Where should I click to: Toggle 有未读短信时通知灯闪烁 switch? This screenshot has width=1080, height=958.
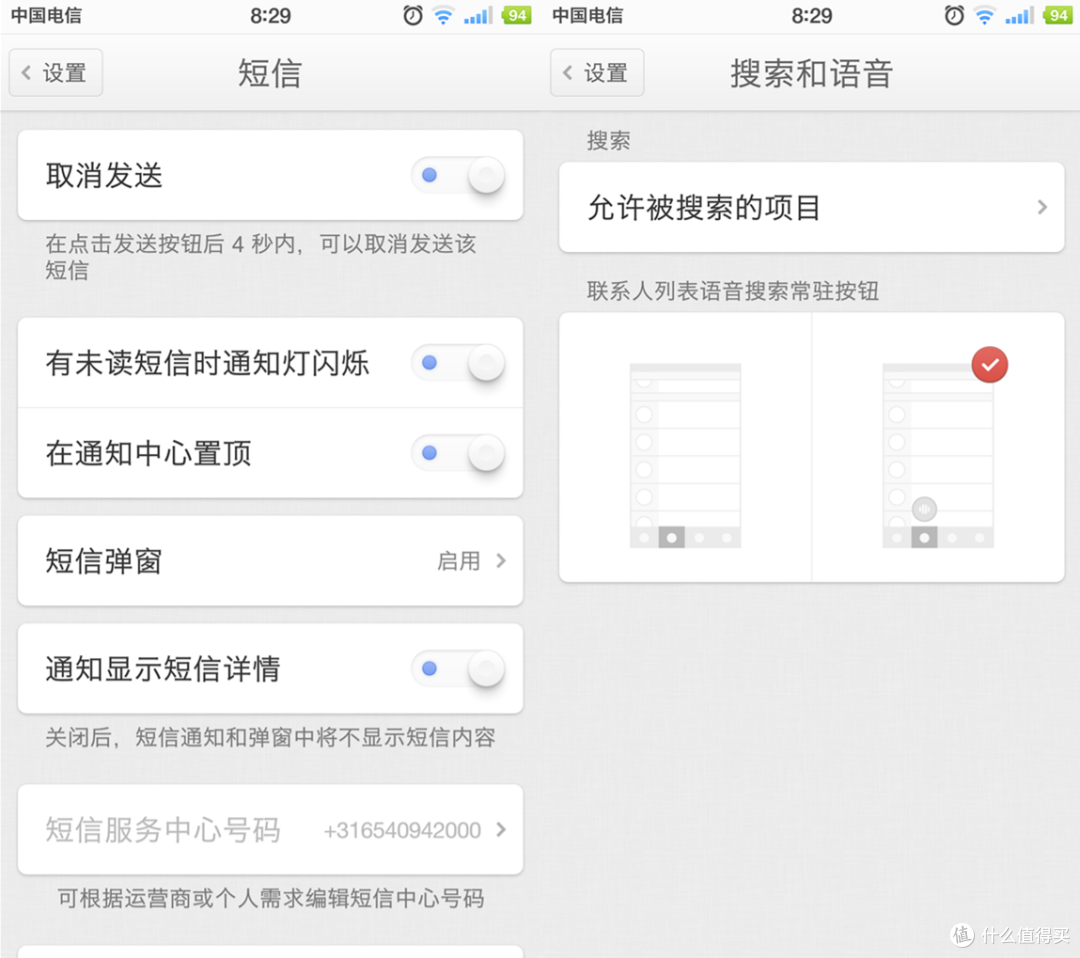pos(458,363)
